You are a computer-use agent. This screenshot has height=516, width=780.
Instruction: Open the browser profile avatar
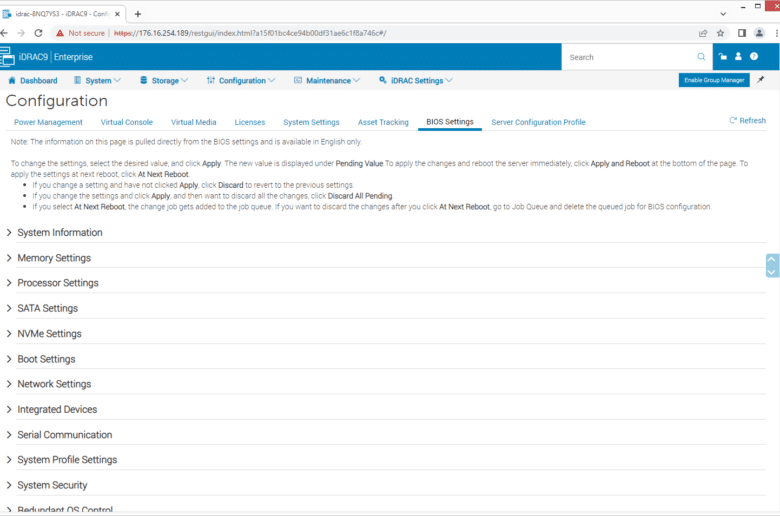759,33
